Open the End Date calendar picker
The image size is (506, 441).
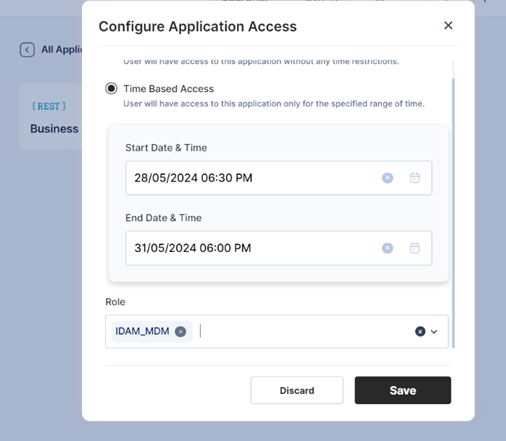415,248
